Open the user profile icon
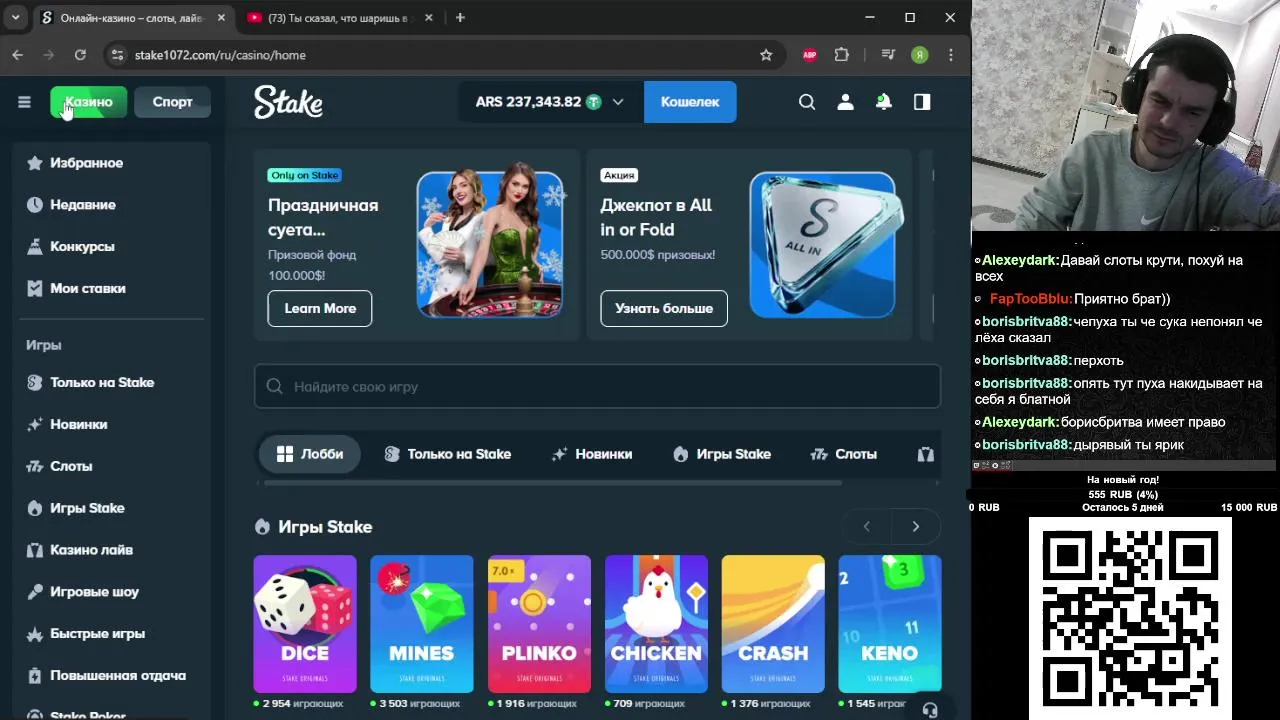Viewport: 1280px width, 720px height. (845, 102)
